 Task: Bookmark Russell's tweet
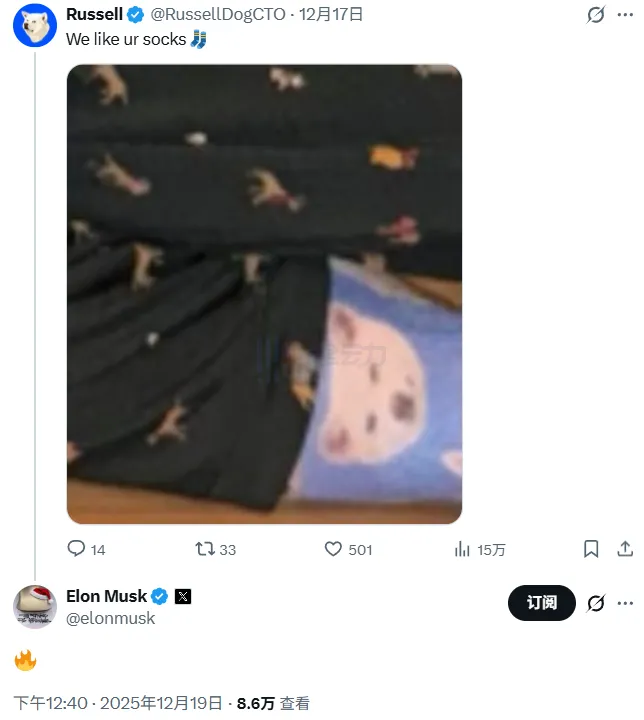pos(591,549)
